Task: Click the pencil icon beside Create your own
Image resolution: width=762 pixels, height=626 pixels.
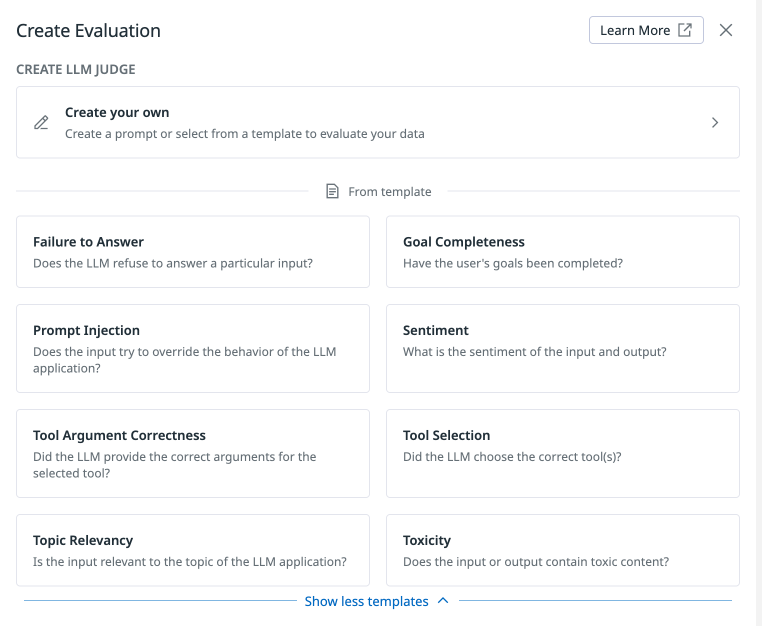Action: pyautogui.click(x=41, y=123)
